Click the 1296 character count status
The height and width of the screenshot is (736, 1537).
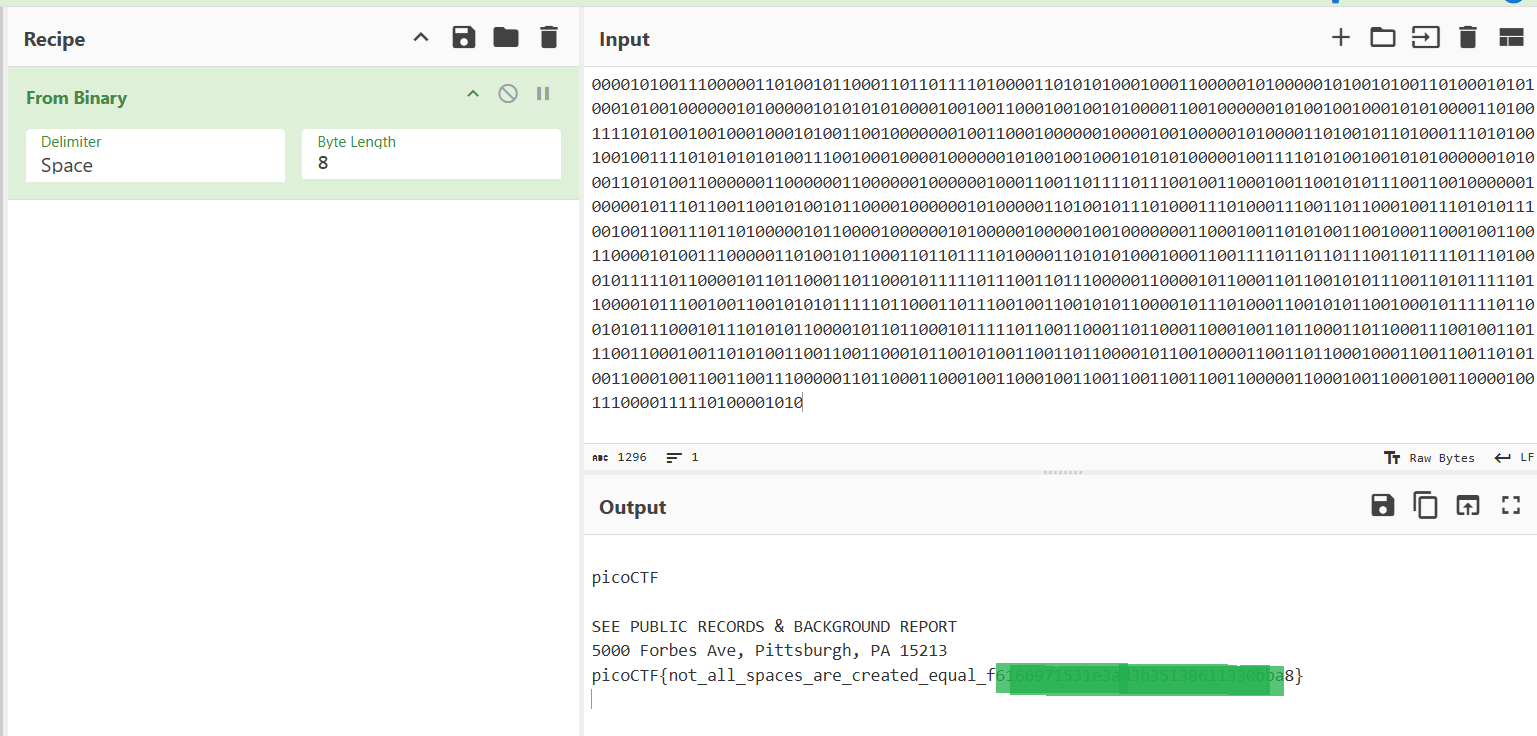(x=620, y=457)
